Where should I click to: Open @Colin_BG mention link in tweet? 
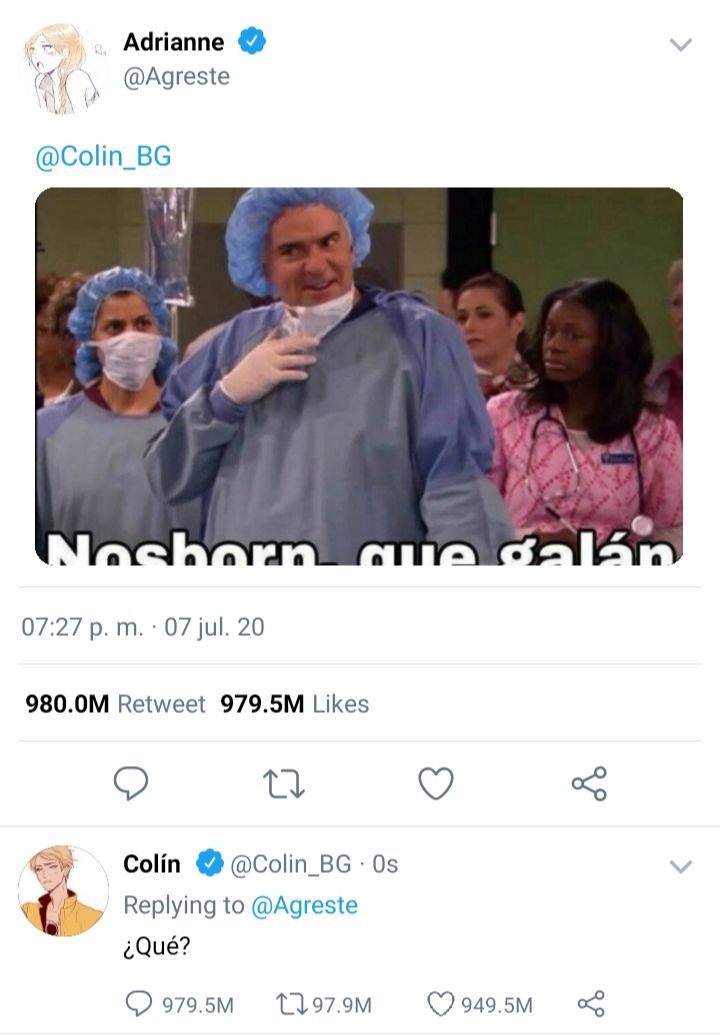103,157
